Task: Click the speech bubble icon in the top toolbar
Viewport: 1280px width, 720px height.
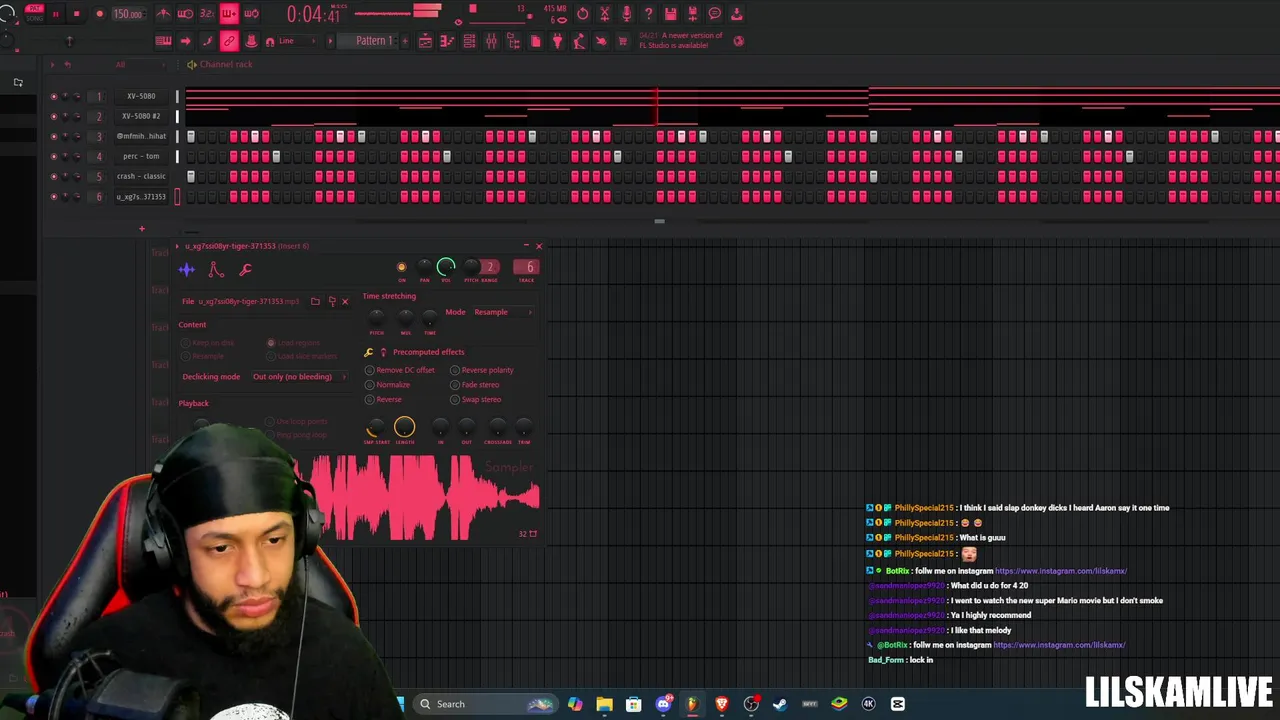Action: (714, 14)
